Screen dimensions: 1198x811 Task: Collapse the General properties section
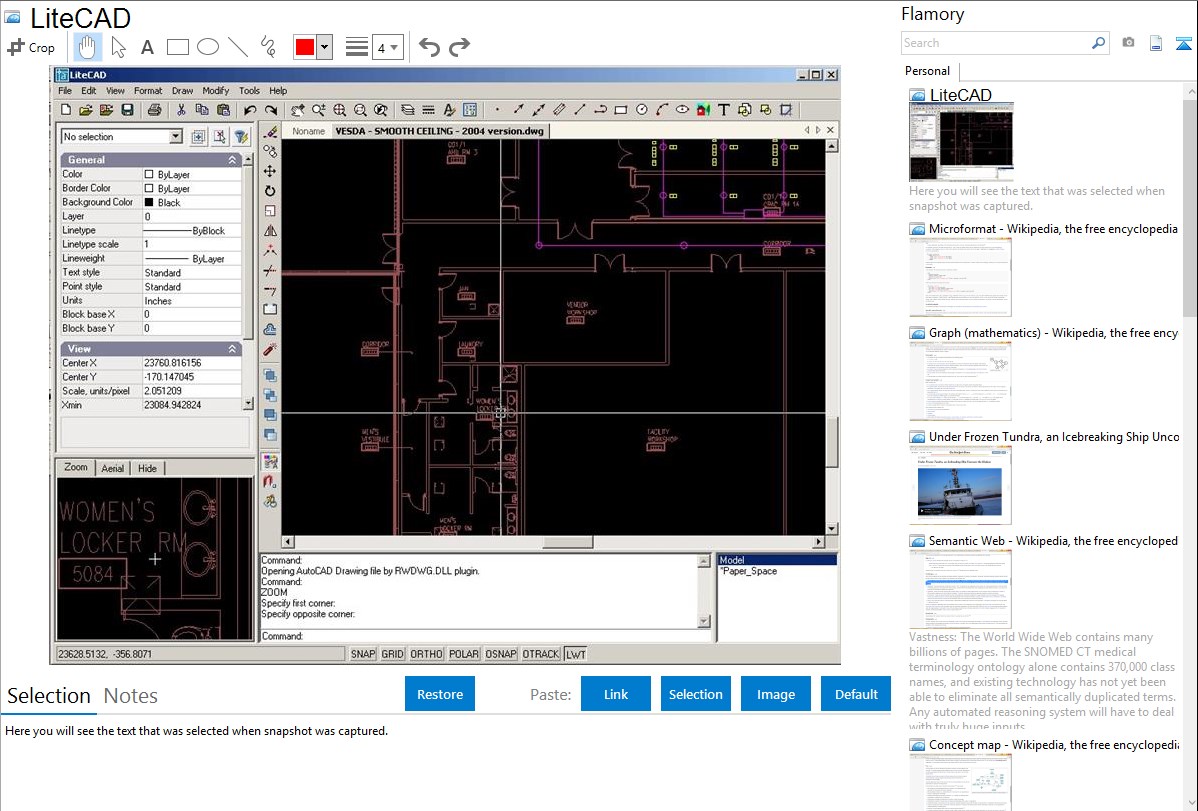(232, 160)
